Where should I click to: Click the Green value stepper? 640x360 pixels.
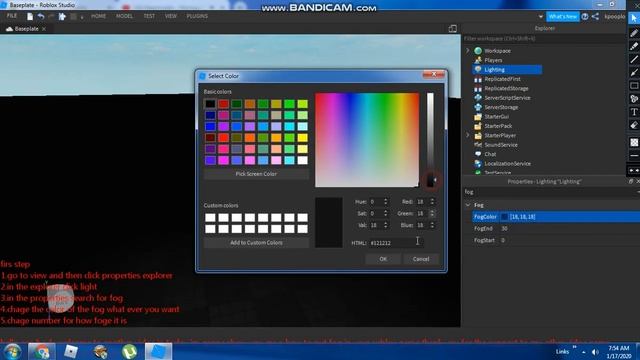click(x=432, y=213)
